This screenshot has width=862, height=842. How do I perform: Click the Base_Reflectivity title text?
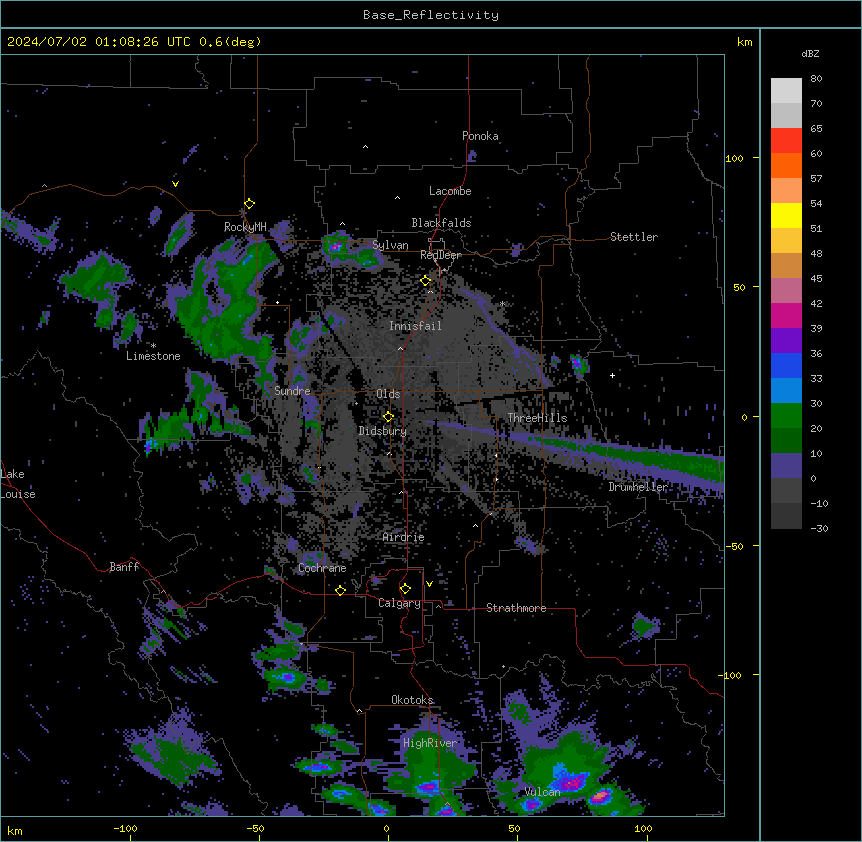click(x=431, y=15)
